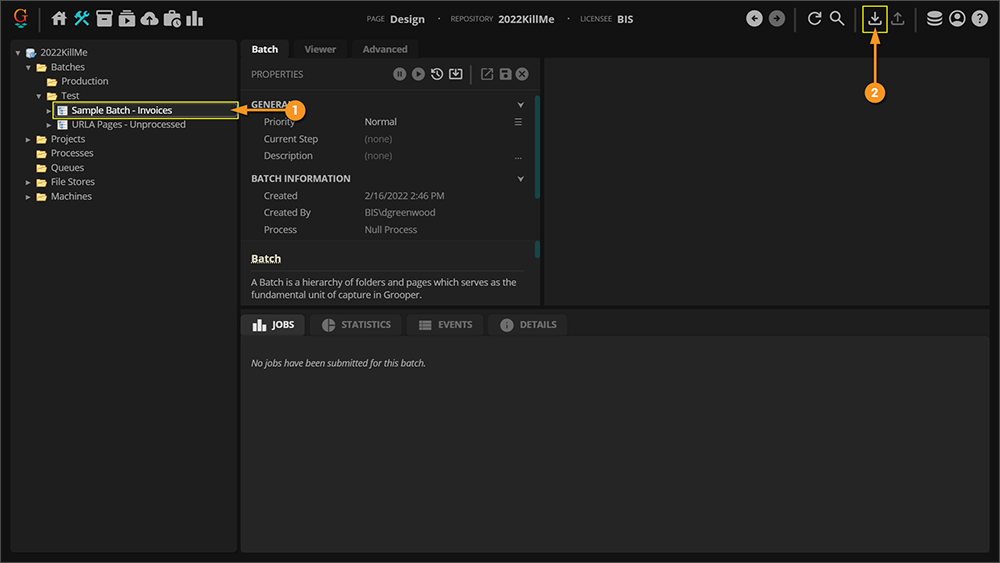Open the Jobs tab
Image resolution: width=1000 pixels, height=563 pixels.
273,325
